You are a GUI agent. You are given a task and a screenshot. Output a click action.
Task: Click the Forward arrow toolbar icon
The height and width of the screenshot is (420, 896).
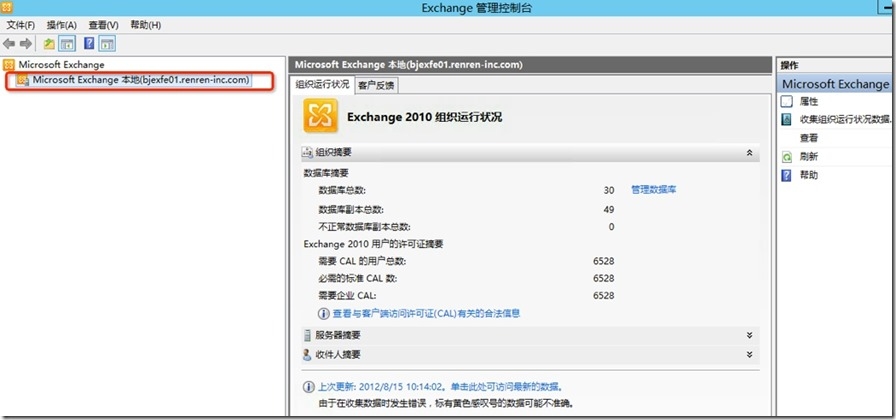tap(26, 44)
